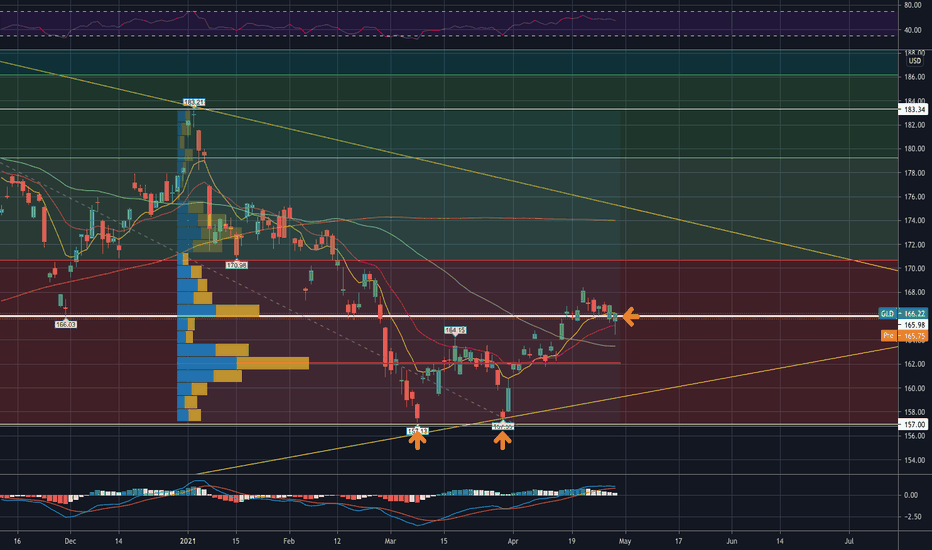Click the Jun label on time axis
The image size is (932, 550).
(732, 541)
